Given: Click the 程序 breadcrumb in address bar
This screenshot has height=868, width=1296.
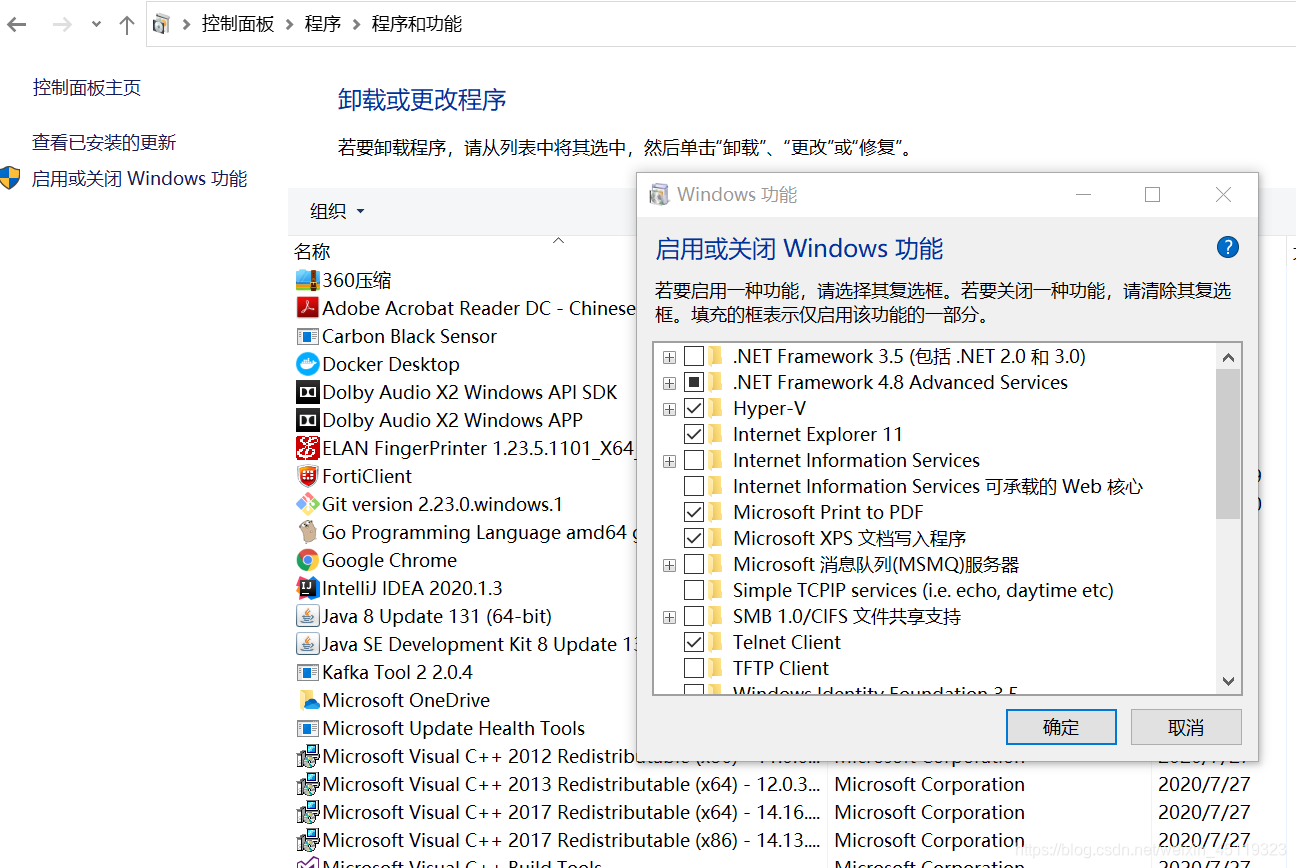Looking at the screenshot, I should (323, 24).
